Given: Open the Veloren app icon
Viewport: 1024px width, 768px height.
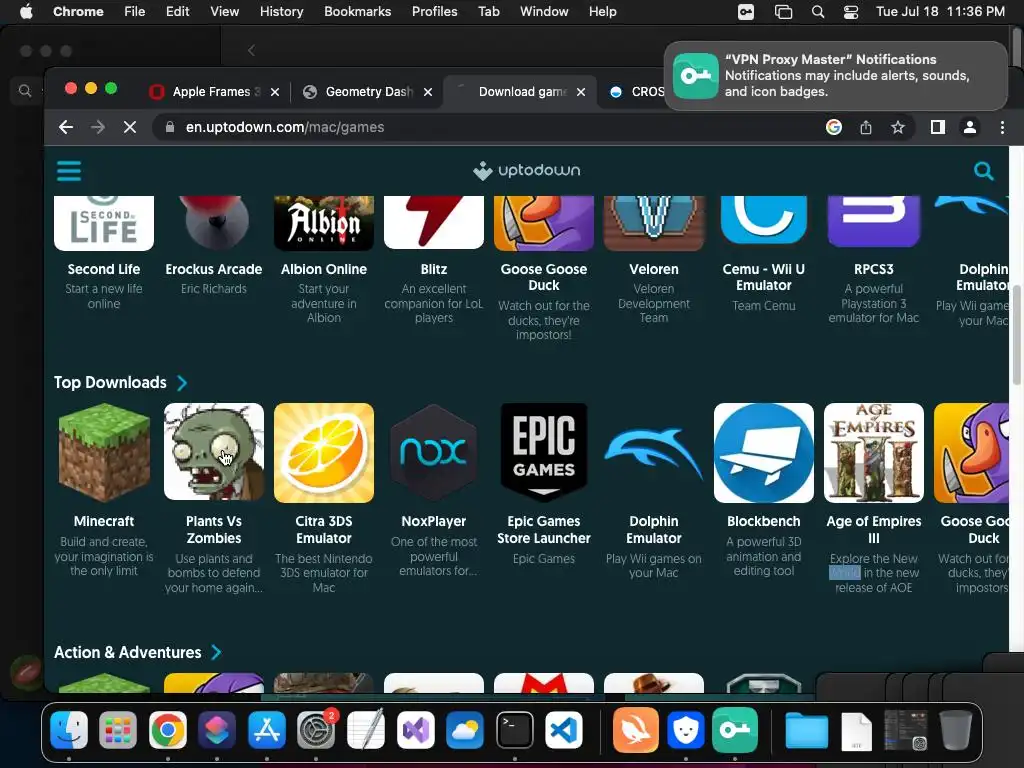Looking at the screenshot, I should [654, 223].
